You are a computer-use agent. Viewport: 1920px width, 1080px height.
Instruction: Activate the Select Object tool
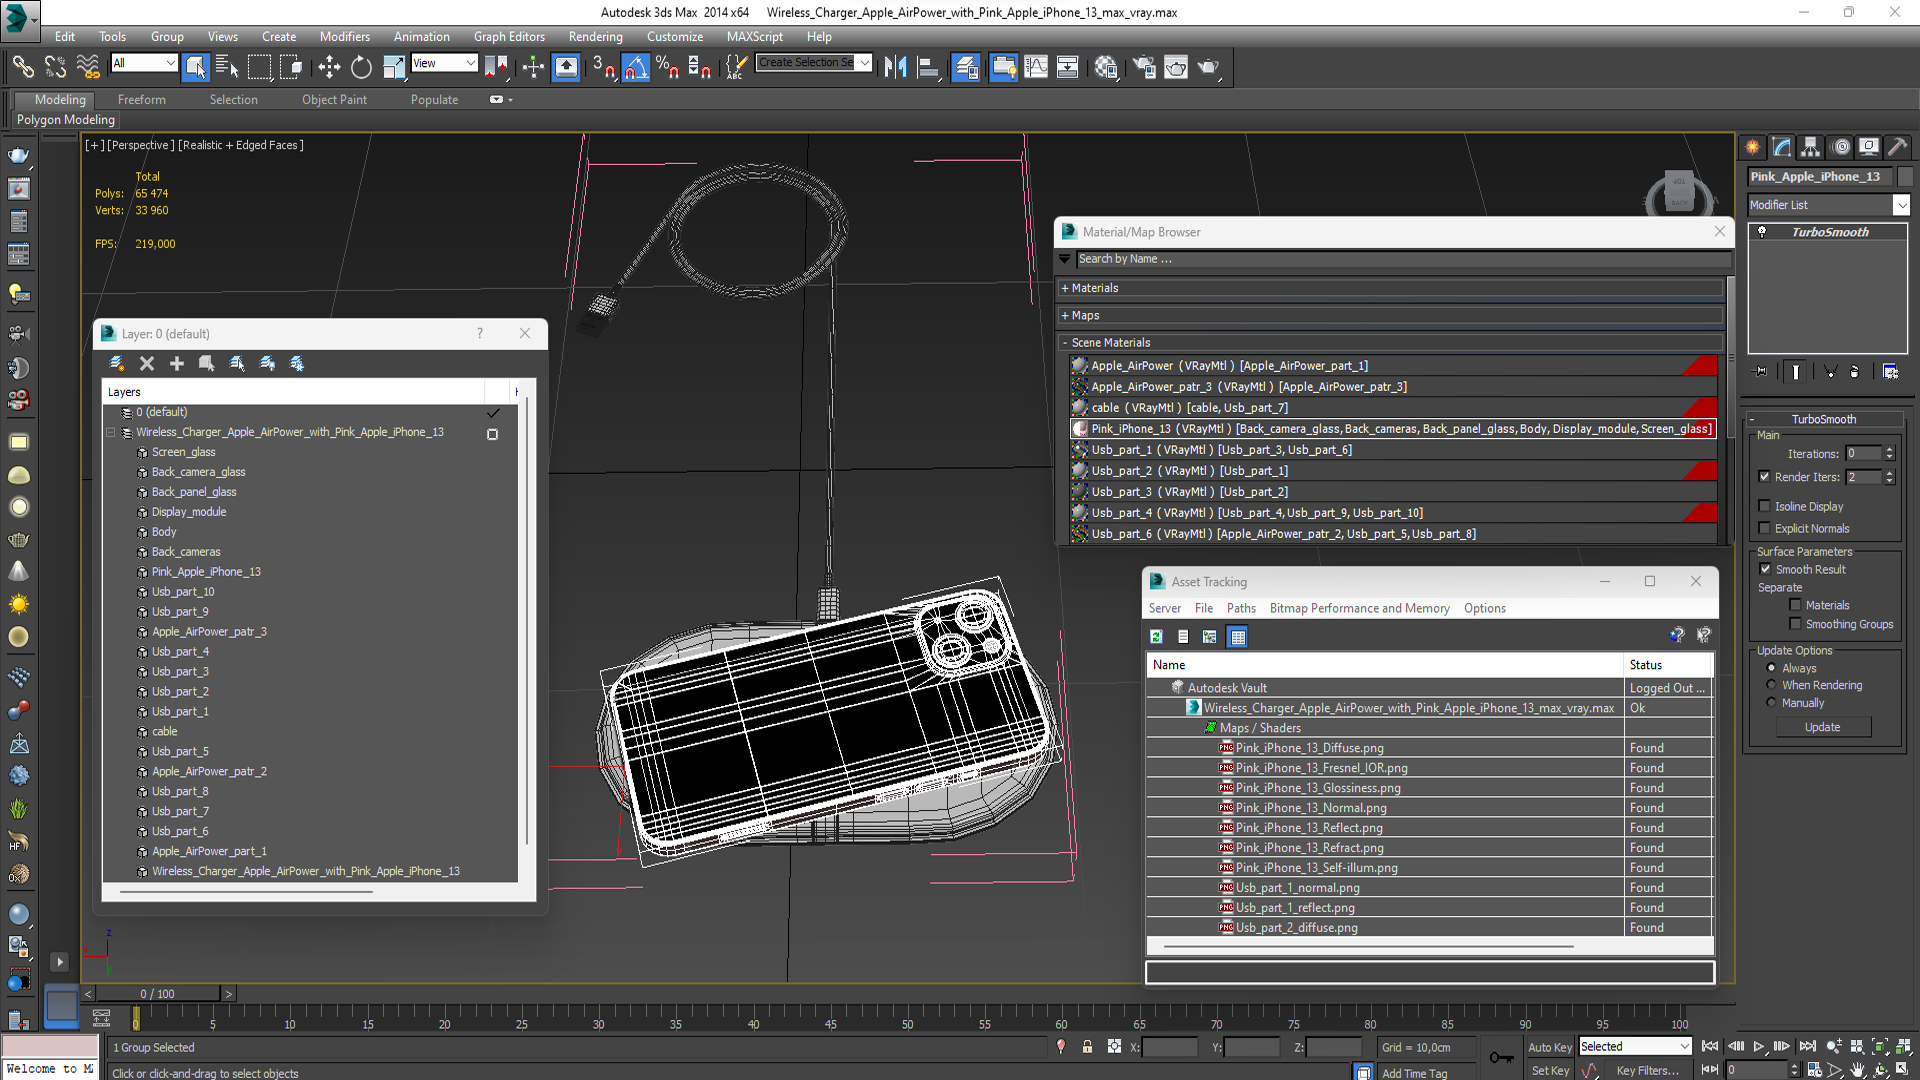tap(196, 67)
